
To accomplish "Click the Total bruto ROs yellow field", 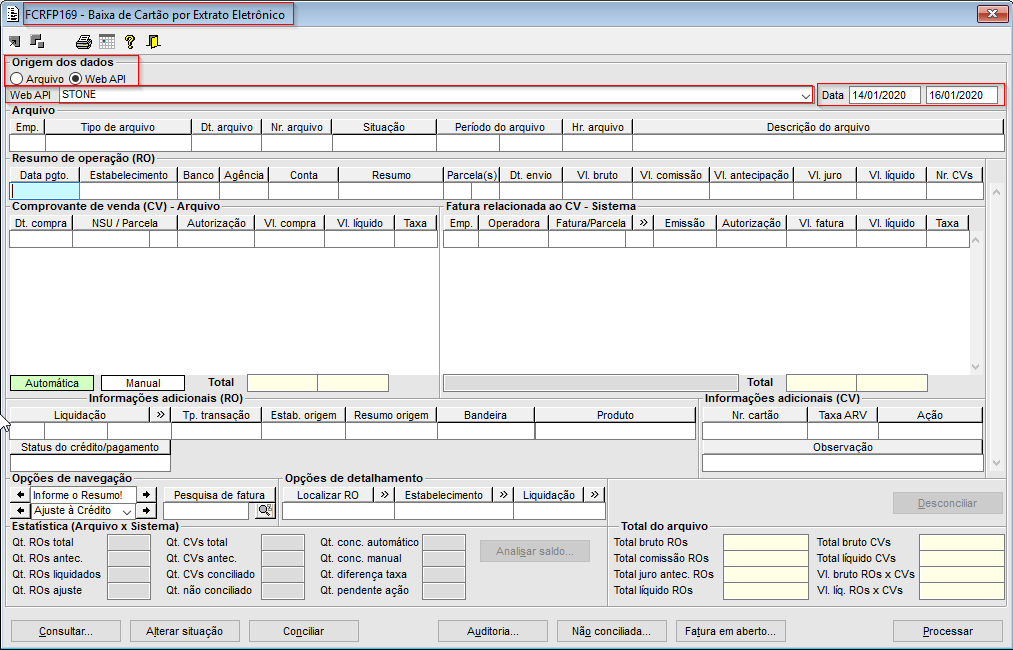I will pyautogui.click(x=766, y=542).
